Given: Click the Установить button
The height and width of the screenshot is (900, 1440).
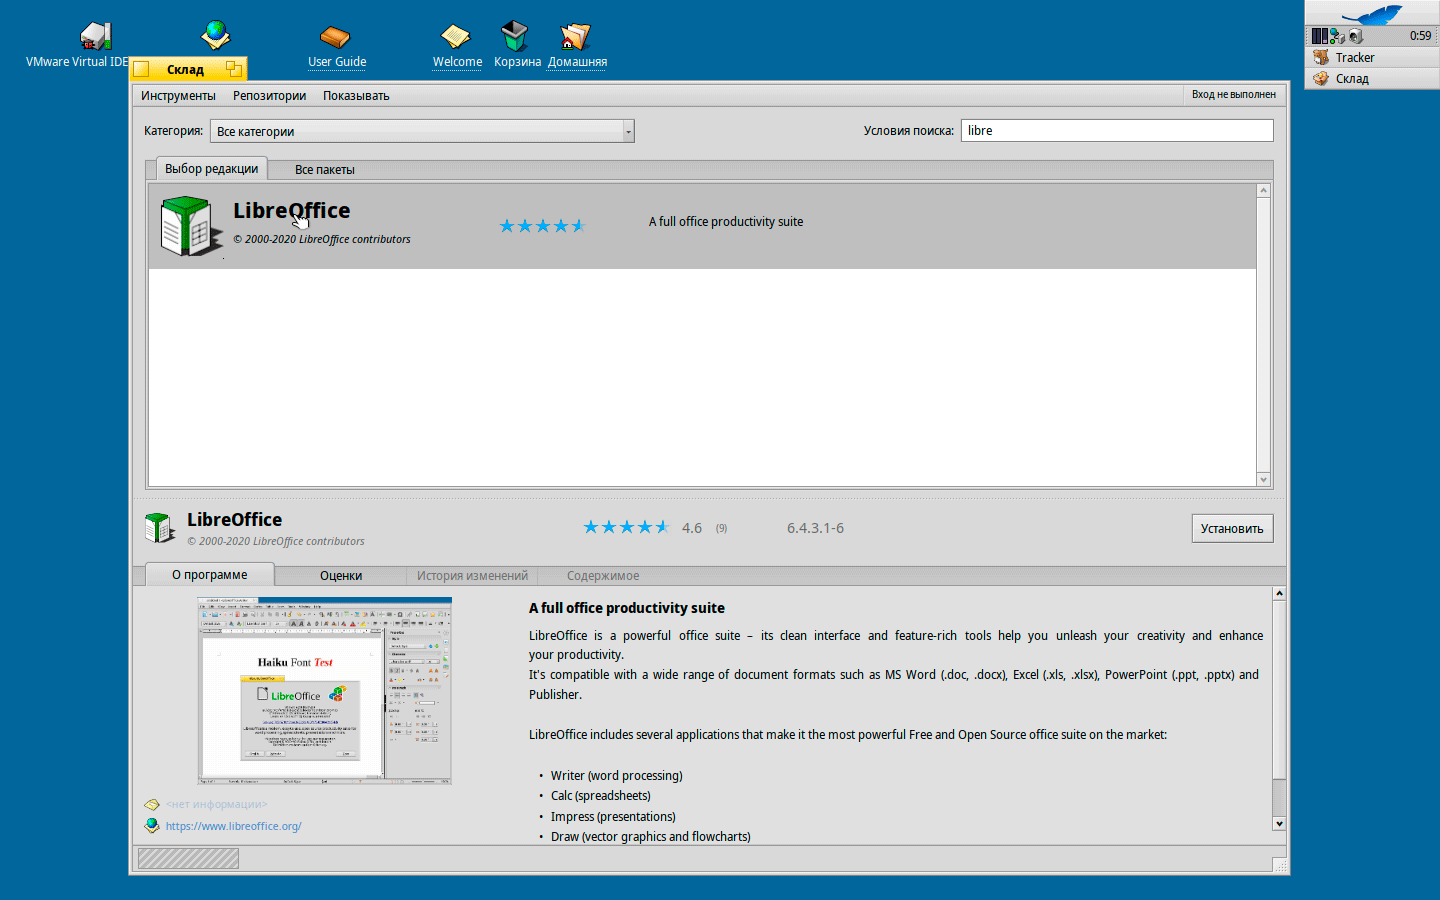Looking at the screenshot, I should (1231, 528).
